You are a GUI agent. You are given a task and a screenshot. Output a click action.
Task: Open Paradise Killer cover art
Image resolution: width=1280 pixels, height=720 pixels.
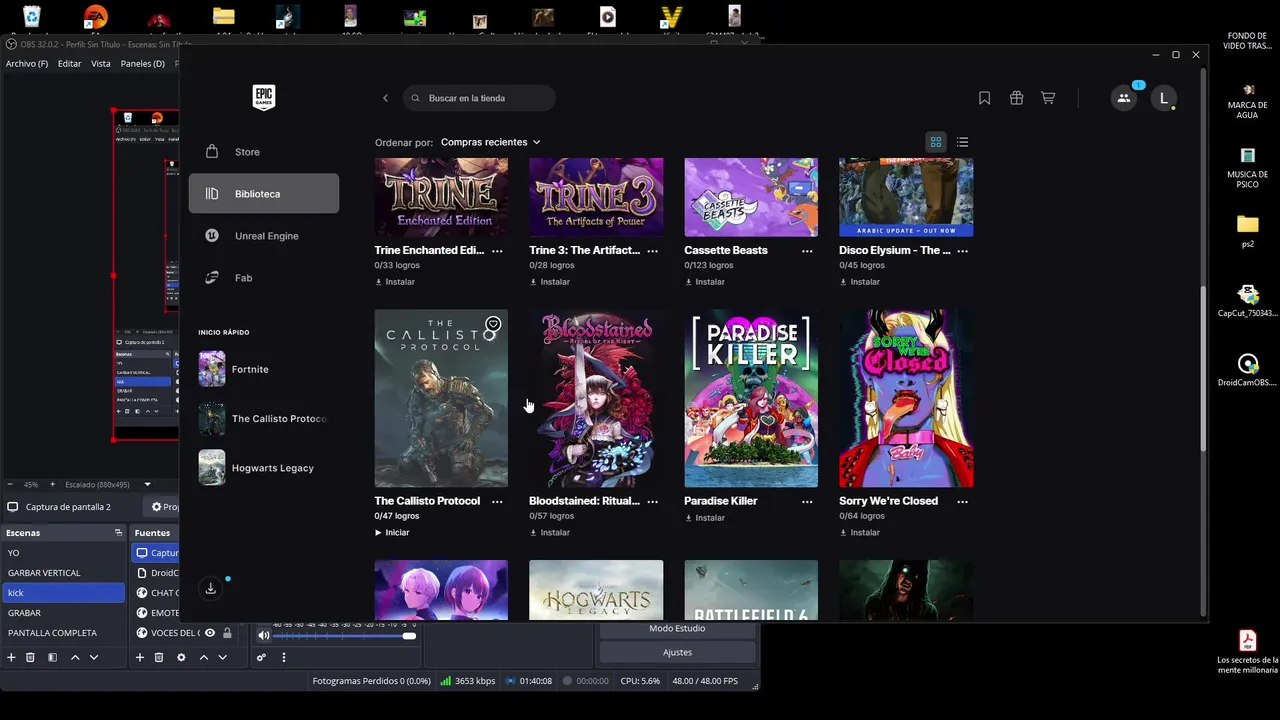751,398
